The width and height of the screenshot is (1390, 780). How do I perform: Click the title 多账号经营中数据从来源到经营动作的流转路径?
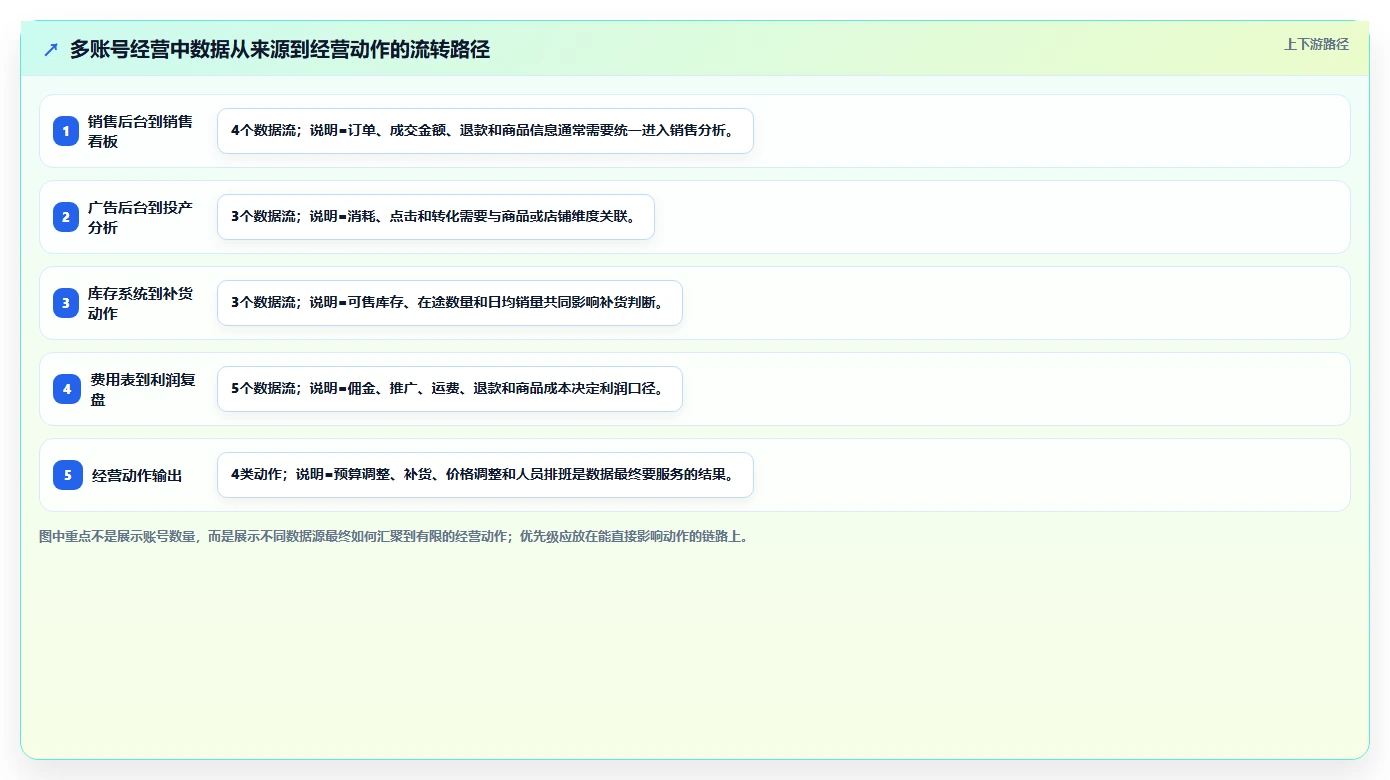pos(280,50)
